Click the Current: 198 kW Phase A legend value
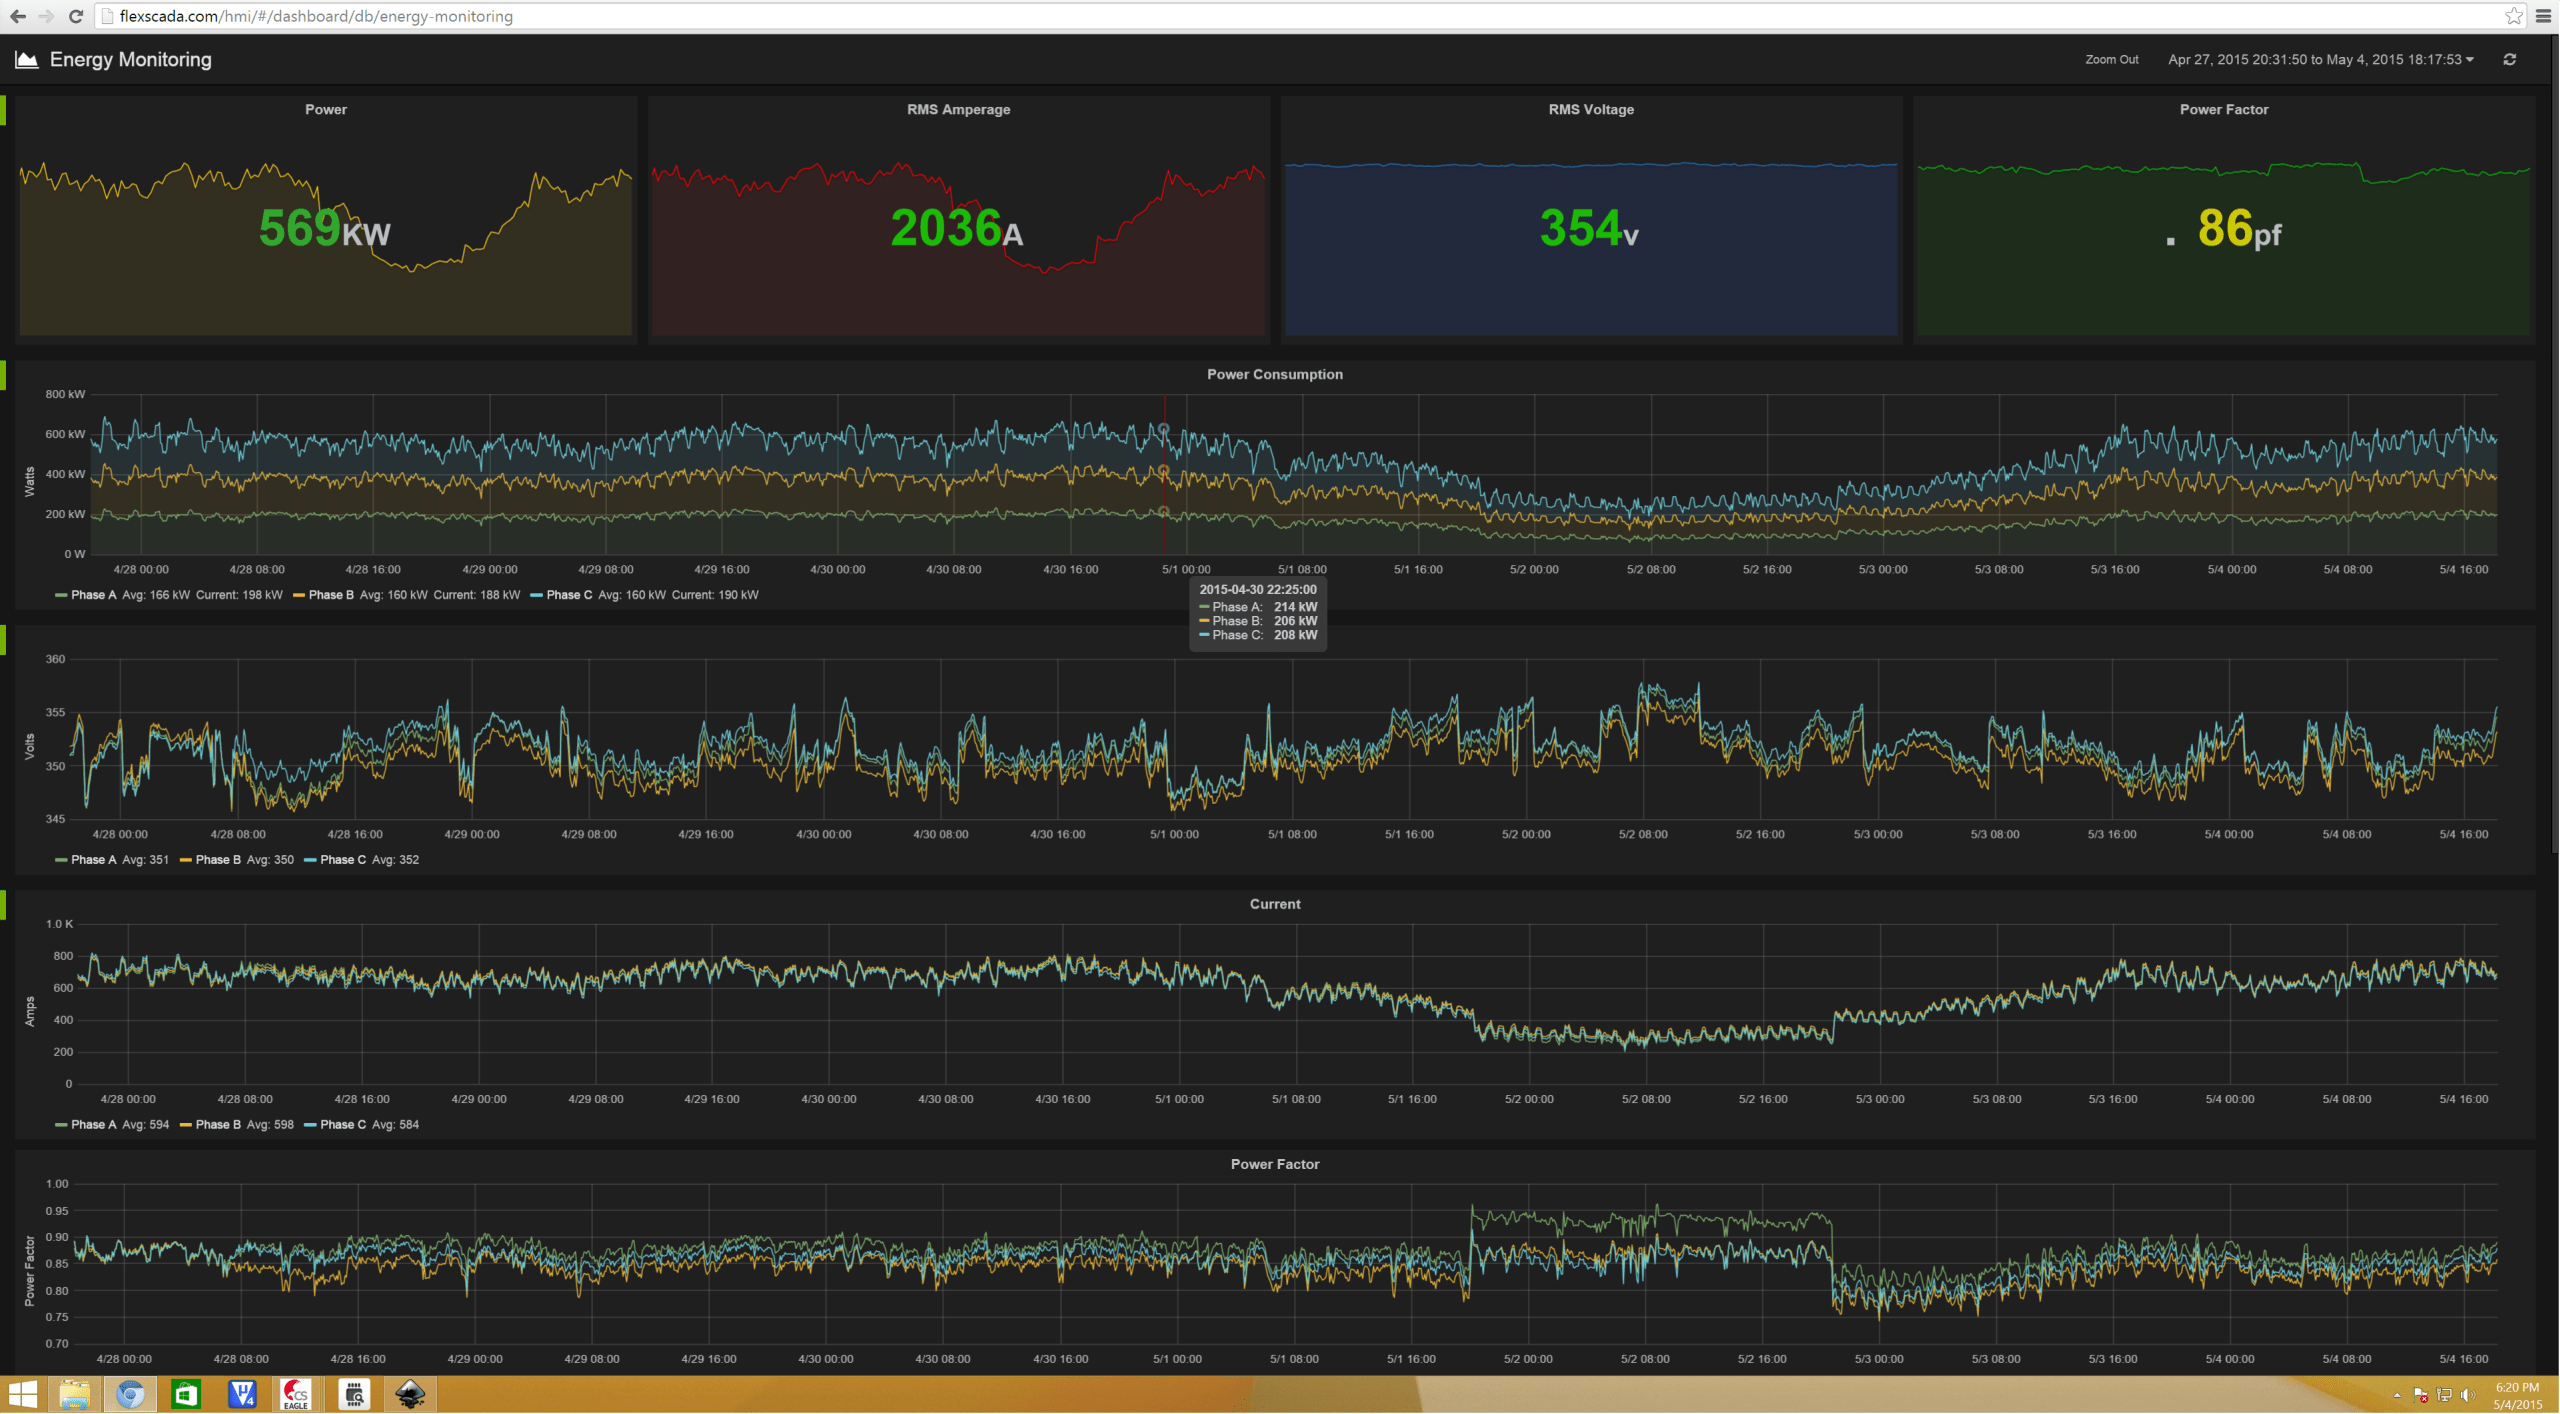The image size is (2560, 1414). tap(239, 595)
